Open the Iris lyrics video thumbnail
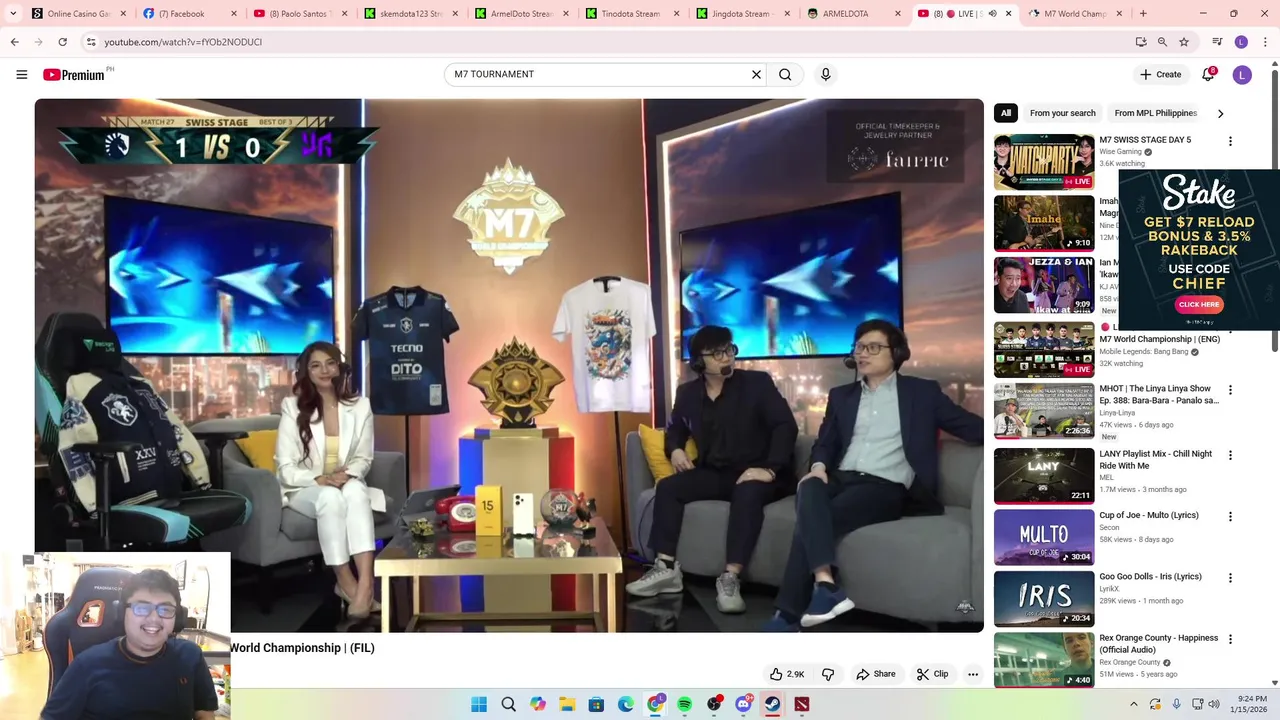Screen dimensions: 1280x720 (x=1044, y=599)
